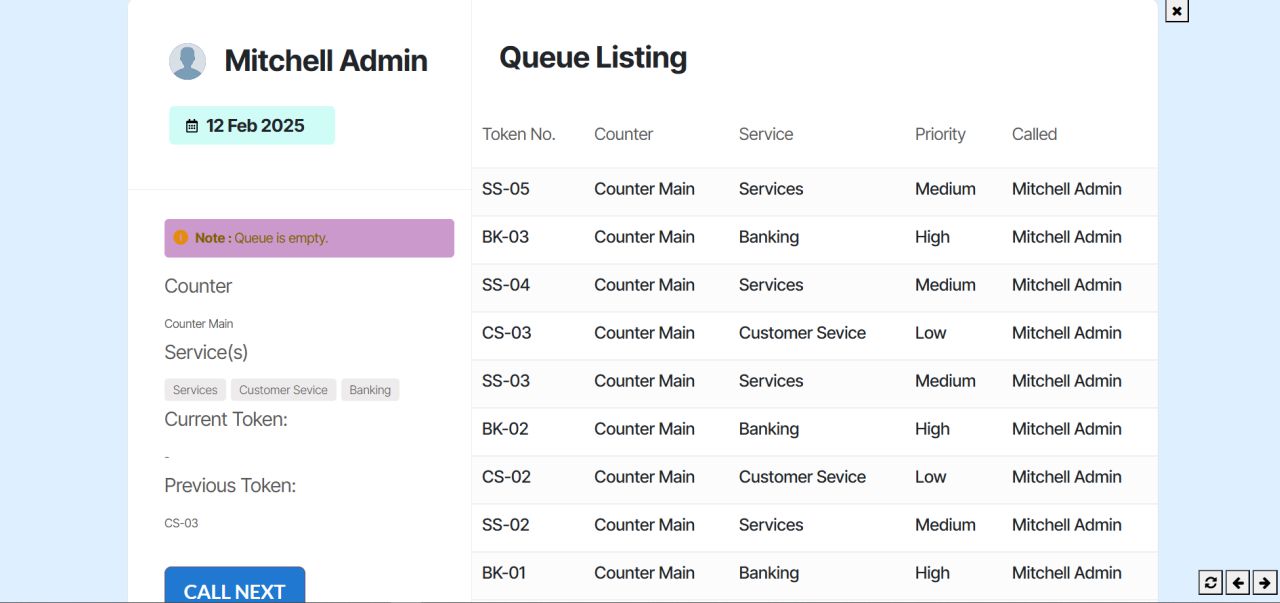Click the Called column header
The image size is (1280, 603).
(x=1034, y=134)
